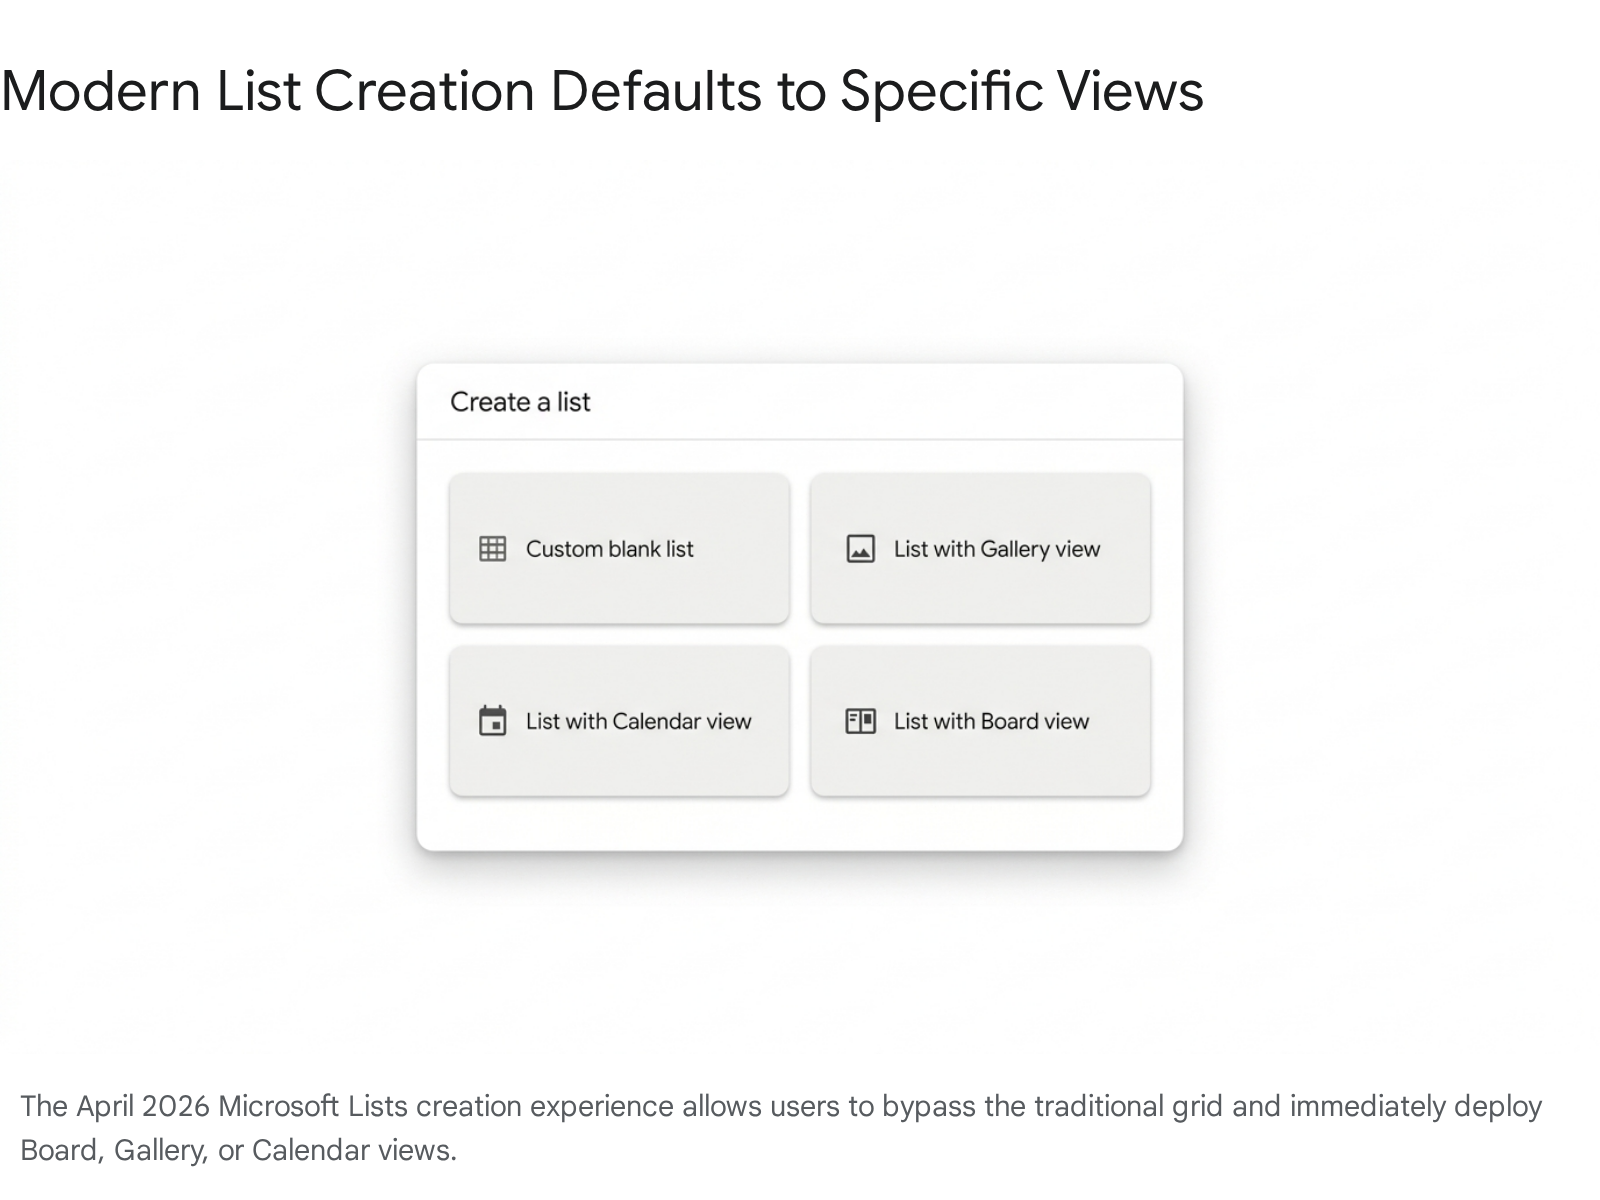Click the "Custom blank list" label text

point(609,549)
